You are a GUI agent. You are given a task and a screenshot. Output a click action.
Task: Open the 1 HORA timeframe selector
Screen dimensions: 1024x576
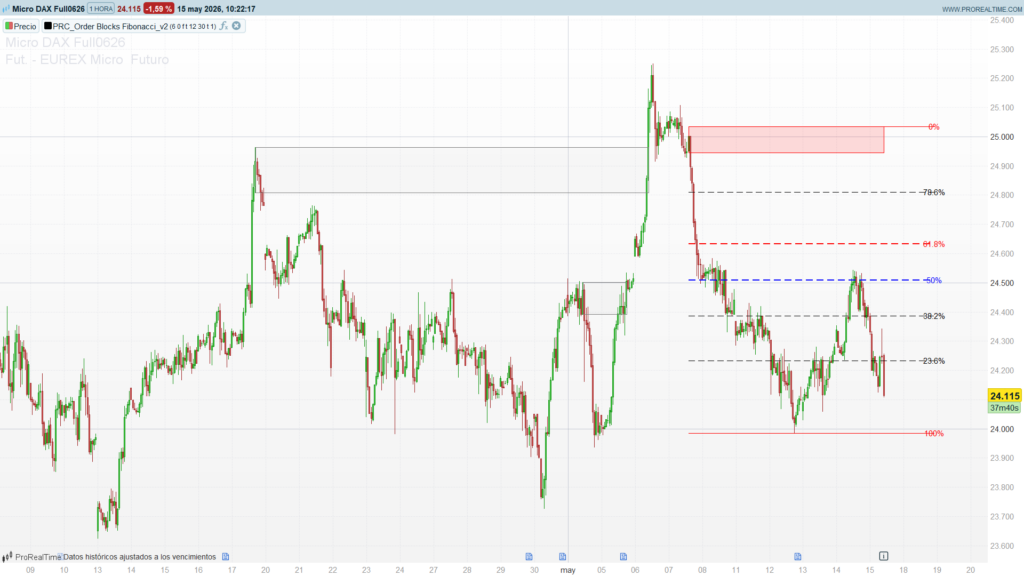click(101, 9)
